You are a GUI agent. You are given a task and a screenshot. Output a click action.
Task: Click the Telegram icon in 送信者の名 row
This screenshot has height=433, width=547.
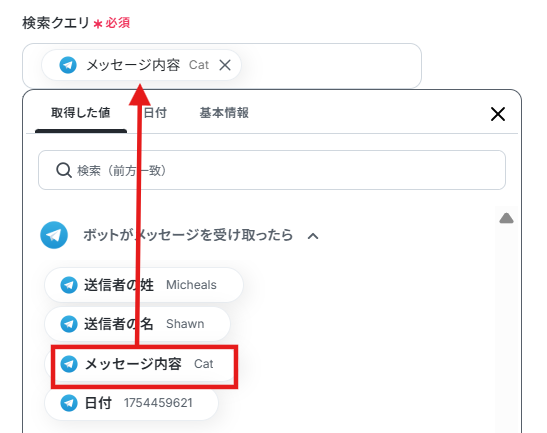pos(69,324)
